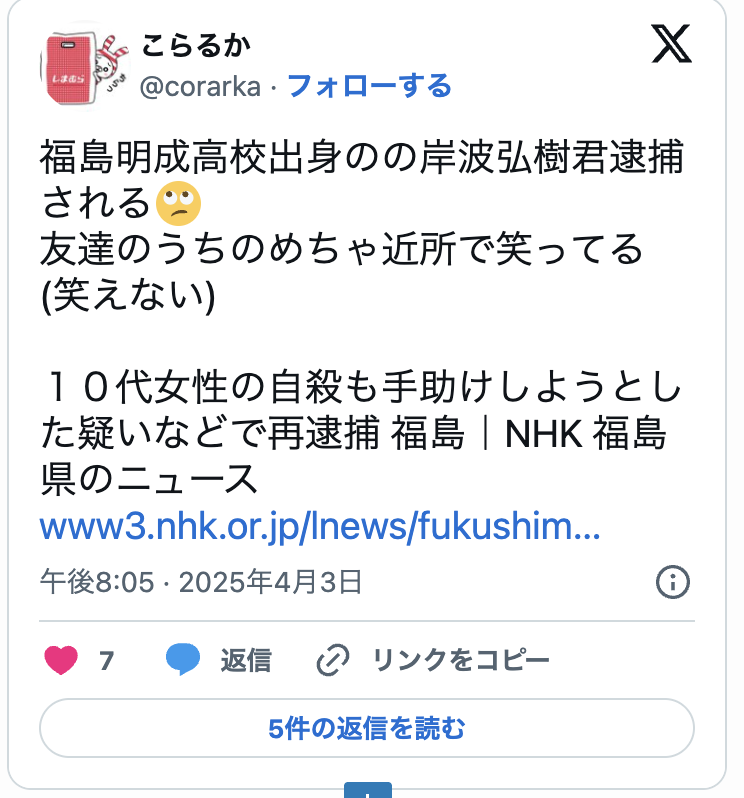Click the display name こらるか

coord(196,46)
